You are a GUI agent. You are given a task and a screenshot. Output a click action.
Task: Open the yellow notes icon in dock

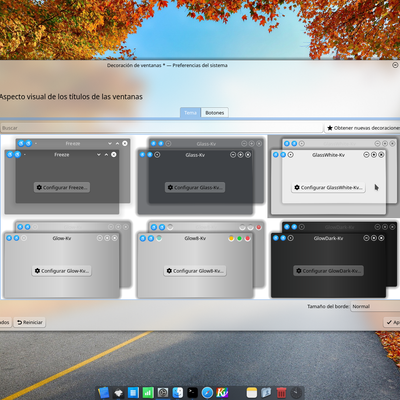click(x=252, y=393)
